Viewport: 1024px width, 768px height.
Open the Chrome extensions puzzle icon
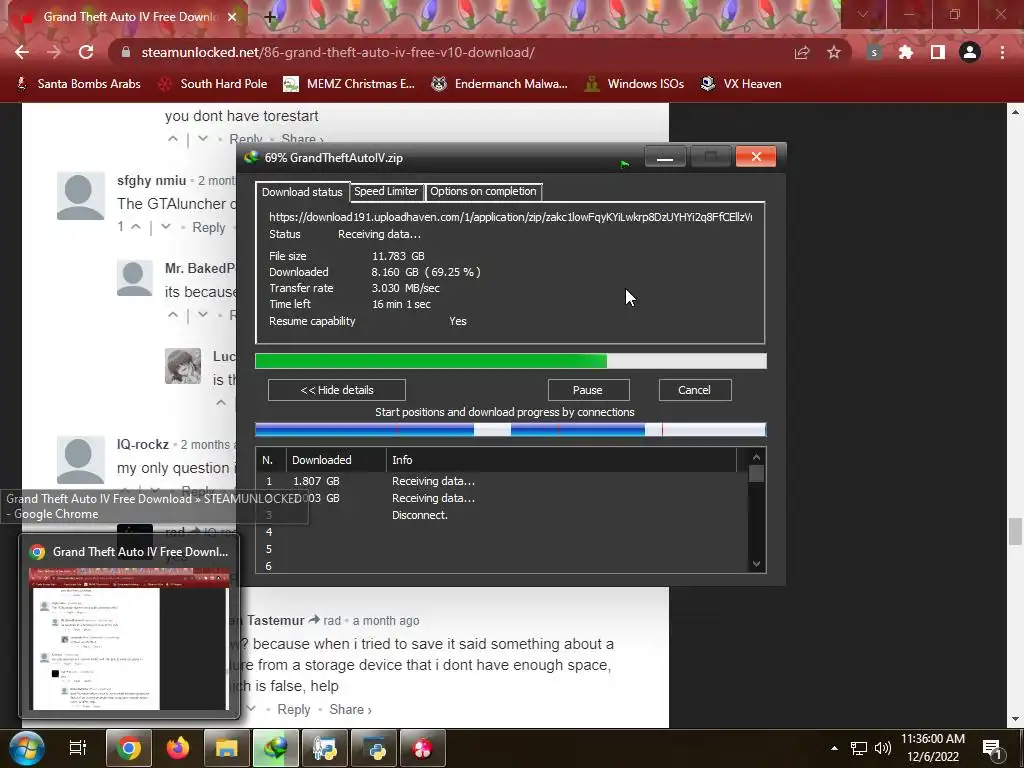905,52
